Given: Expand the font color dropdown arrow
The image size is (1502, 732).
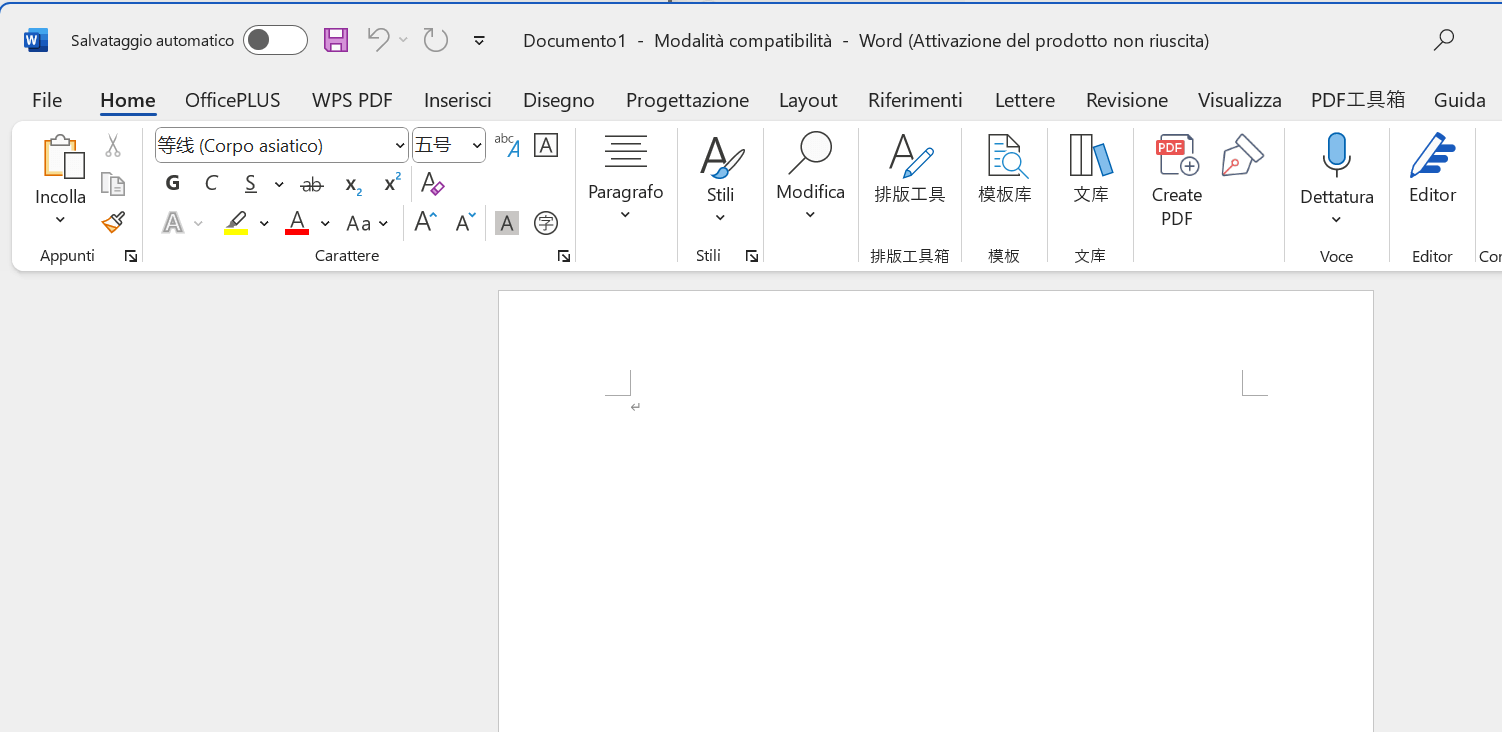Looking at the screenshot, I should pos(325,222).
